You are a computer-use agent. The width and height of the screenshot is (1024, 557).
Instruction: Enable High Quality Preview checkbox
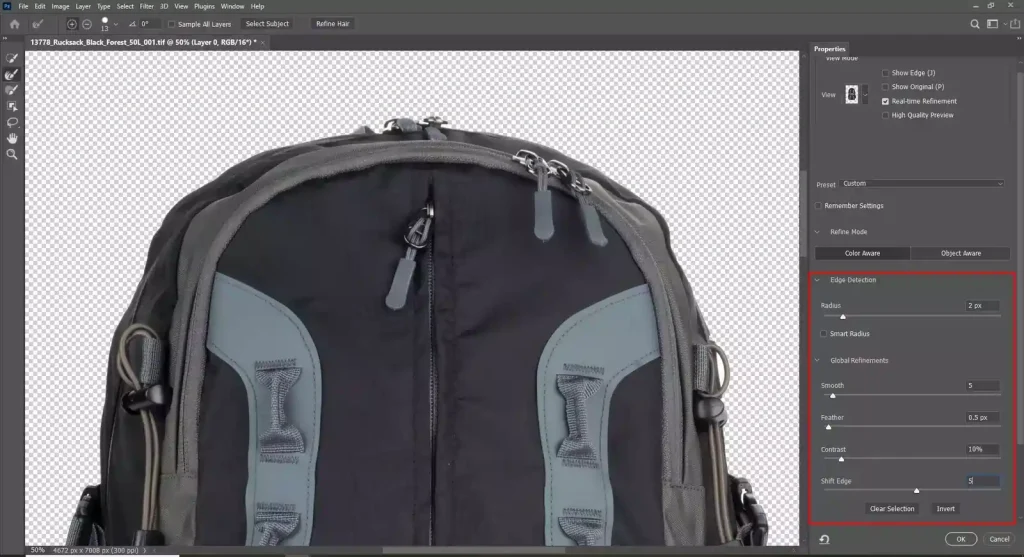coord(885,116)
